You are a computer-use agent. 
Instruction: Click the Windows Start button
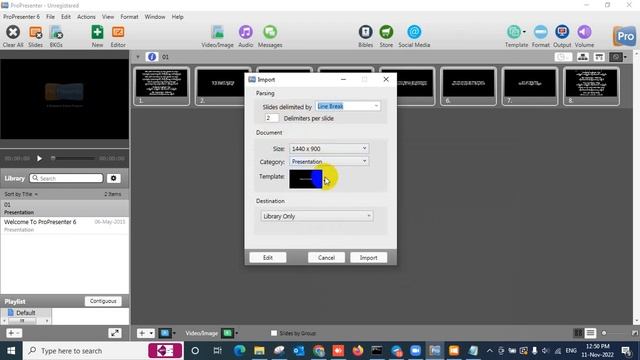click(11, 351)
